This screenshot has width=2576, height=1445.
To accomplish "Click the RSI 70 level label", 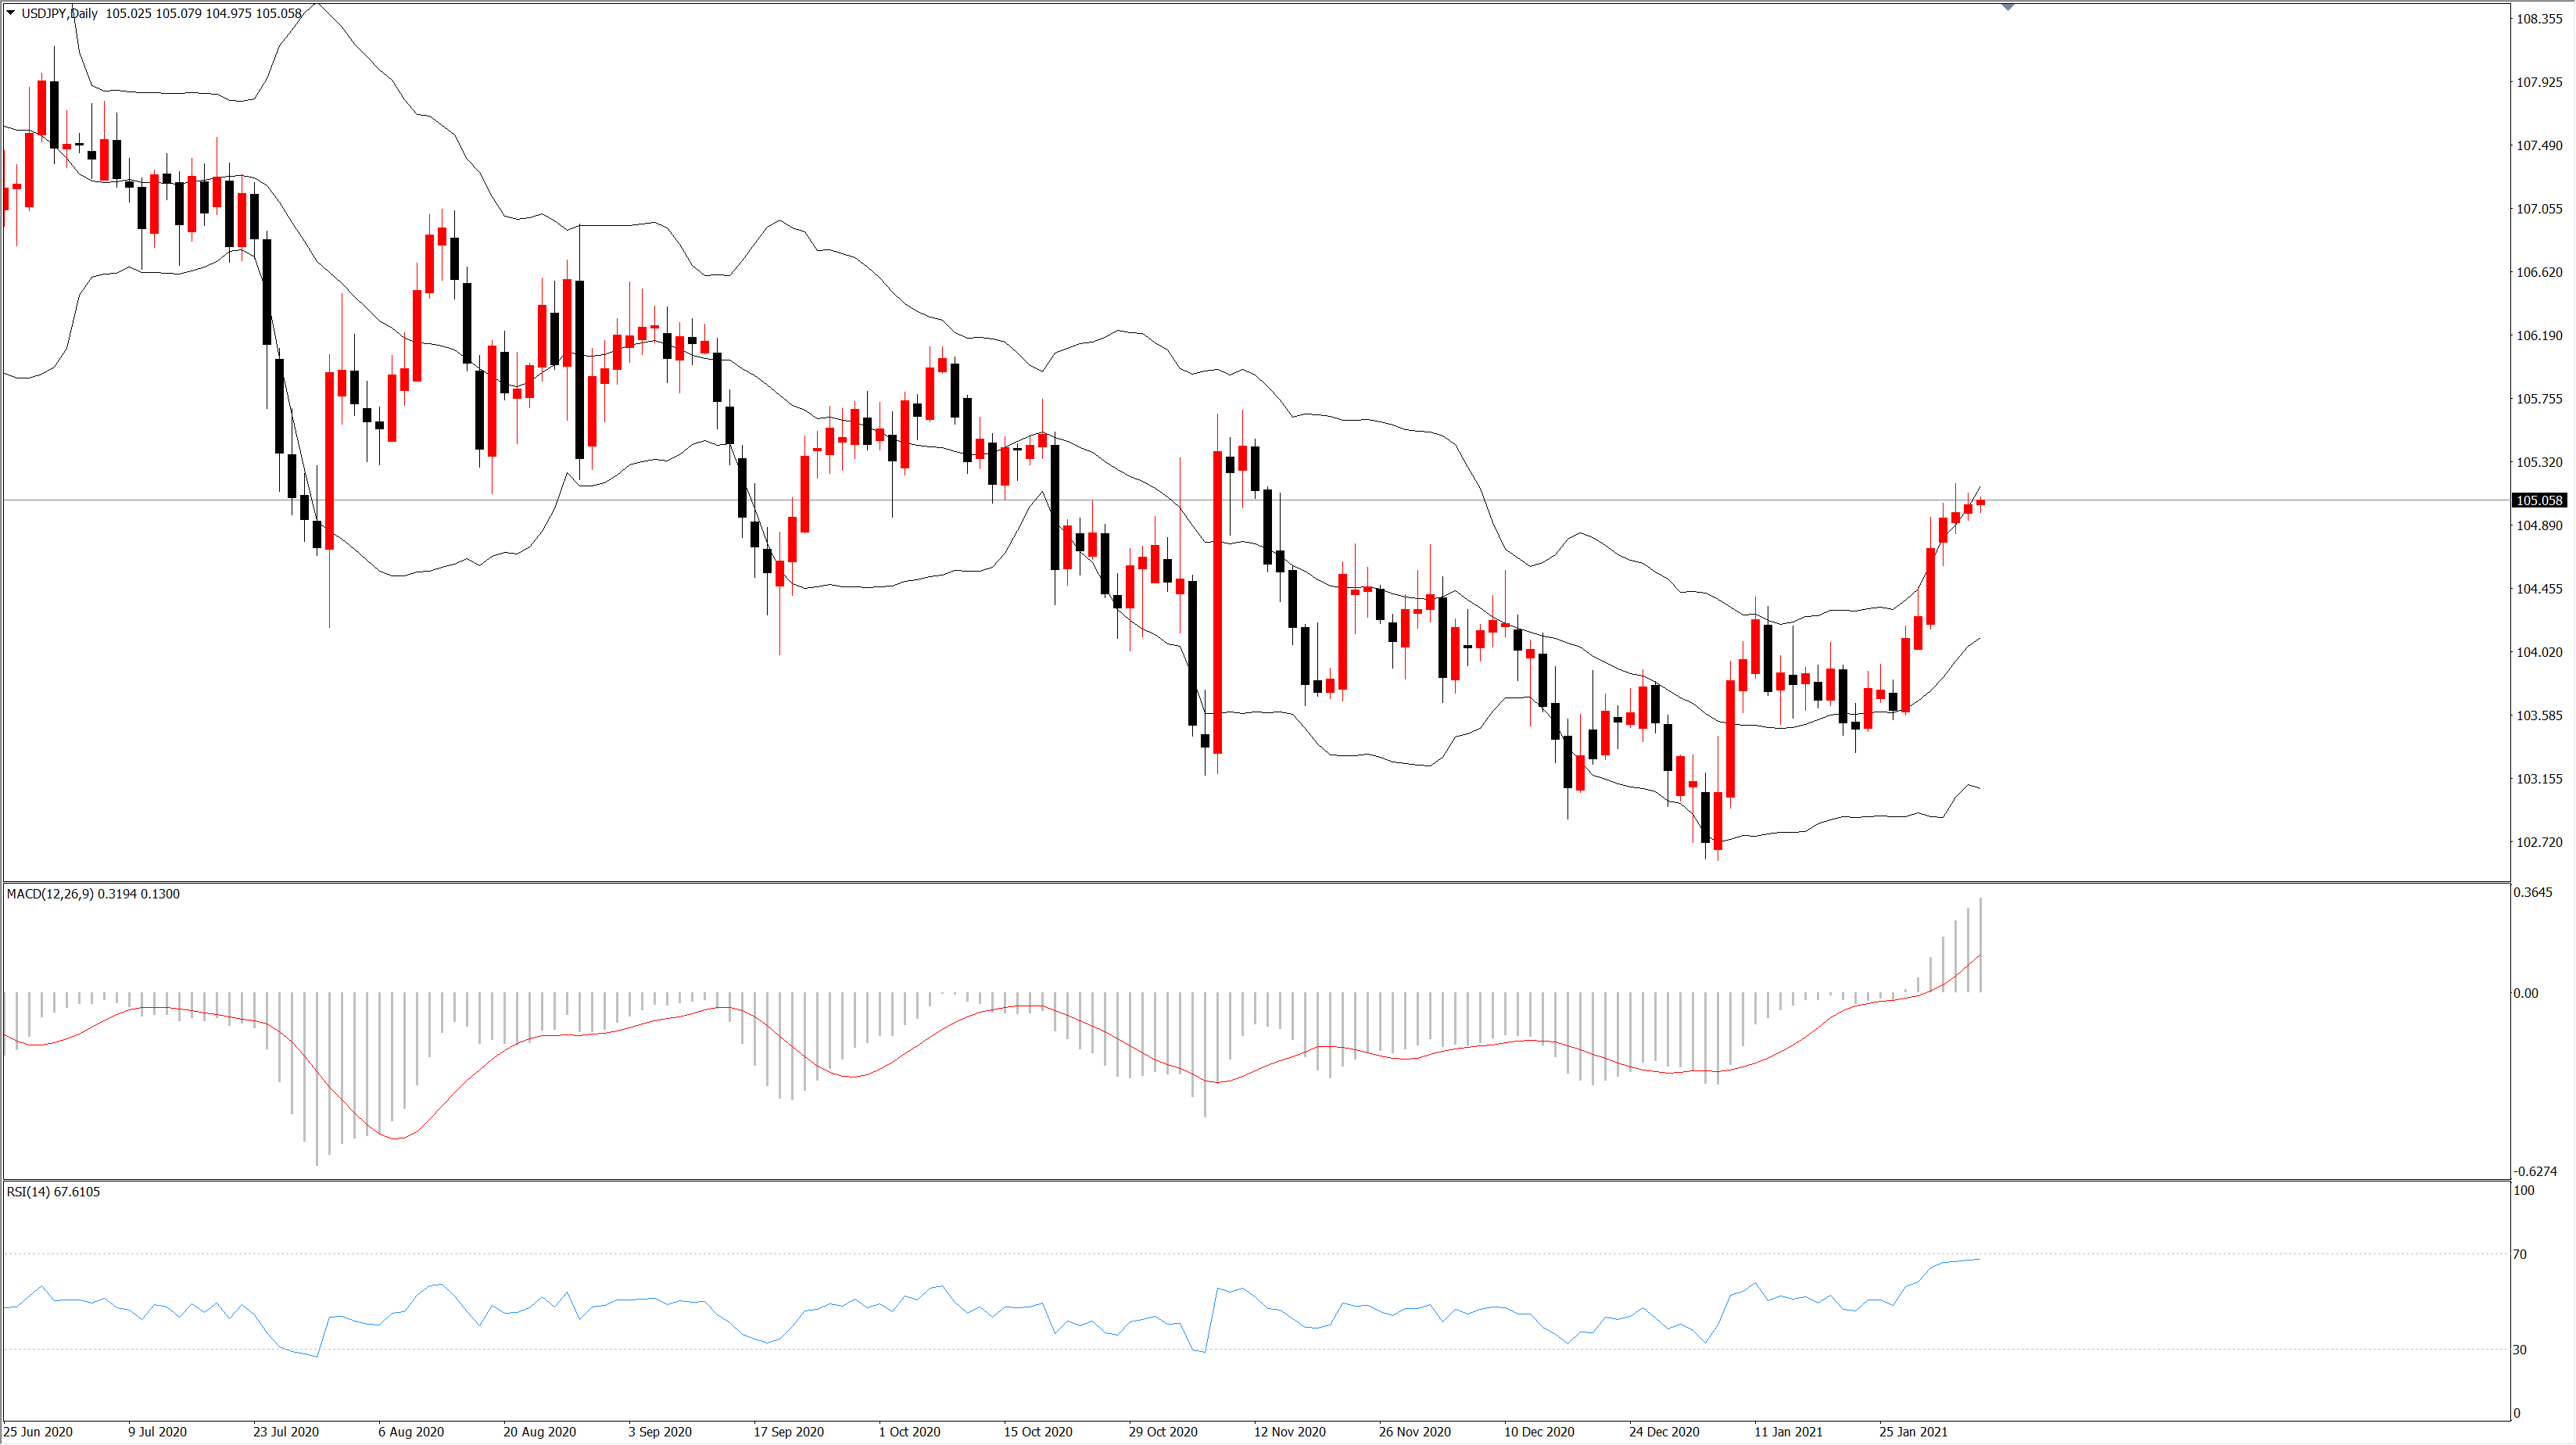I will coord(2520,1254).
